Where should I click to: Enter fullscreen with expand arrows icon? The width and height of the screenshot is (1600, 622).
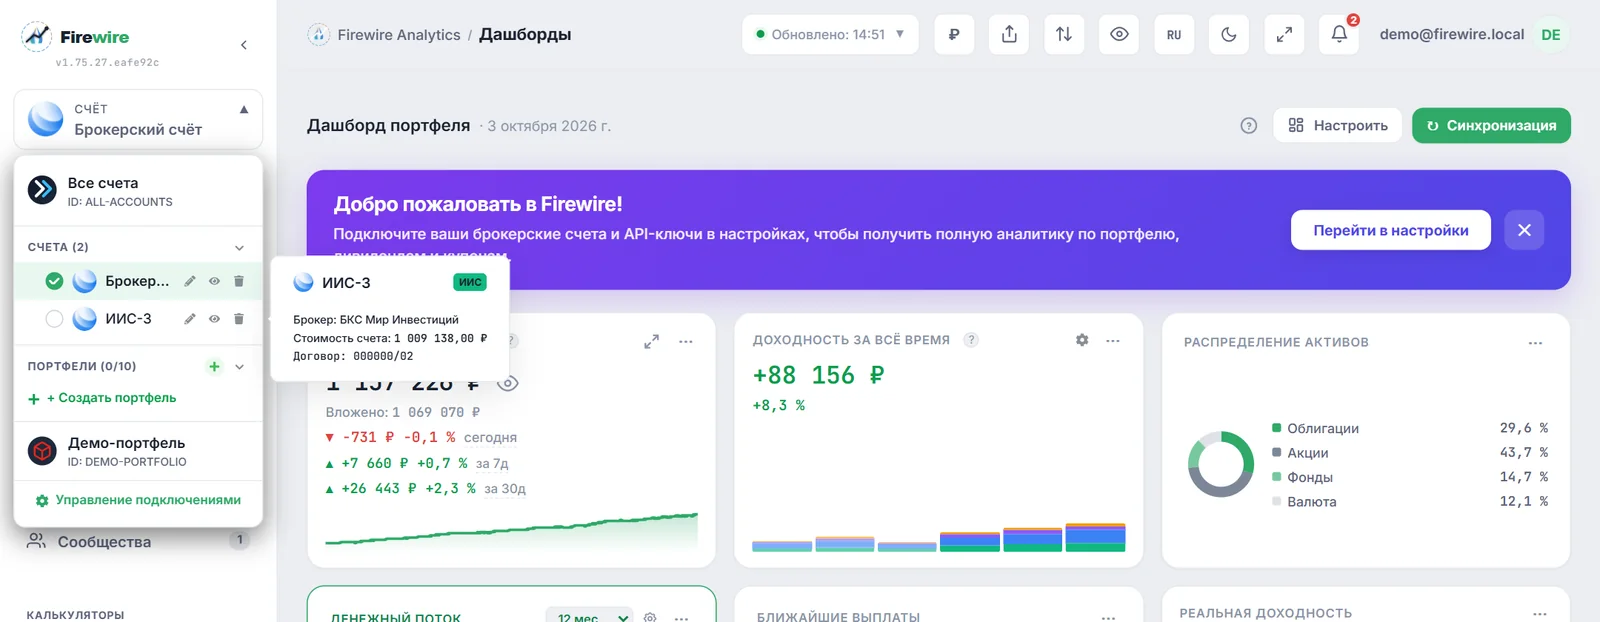[1284, 35]
